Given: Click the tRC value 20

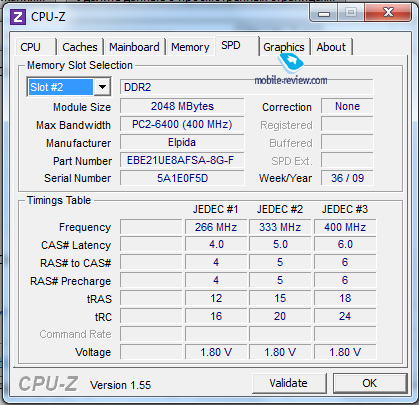Looking at the screenshot, I should [280, 316].
